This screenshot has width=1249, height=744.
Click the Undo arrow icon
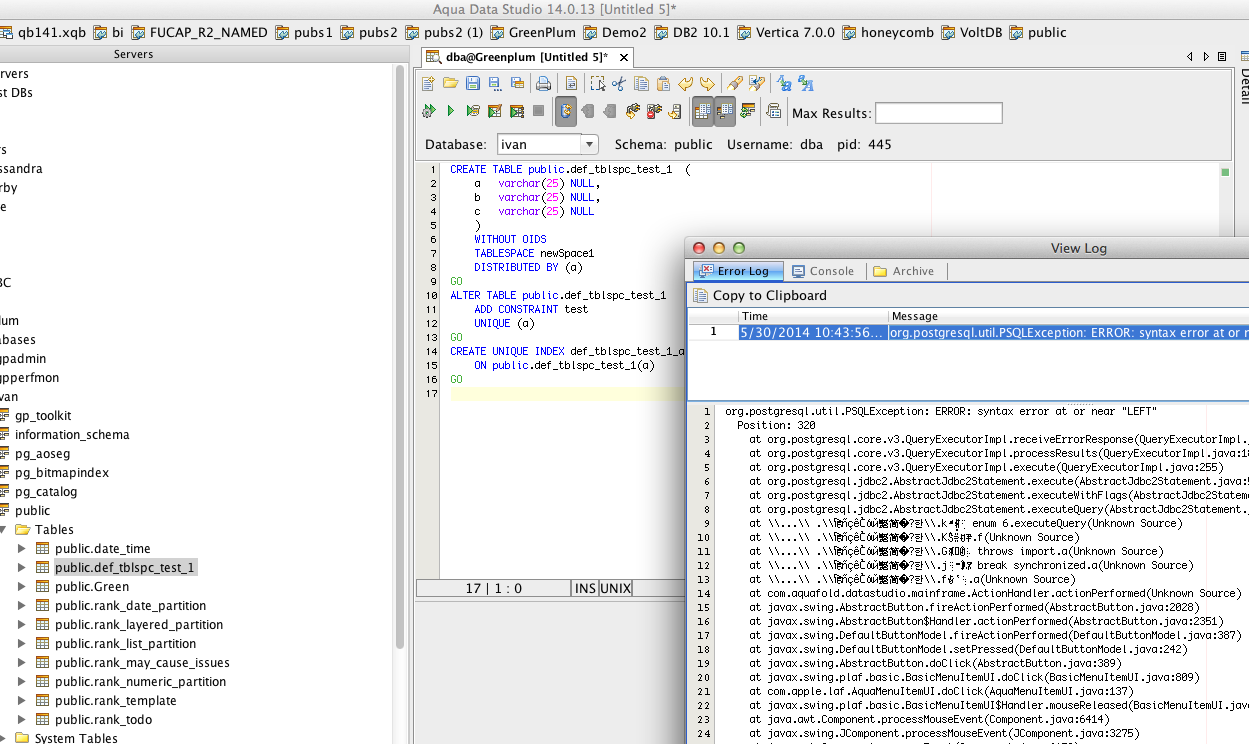pyautogui.click(x=686, y=84)
